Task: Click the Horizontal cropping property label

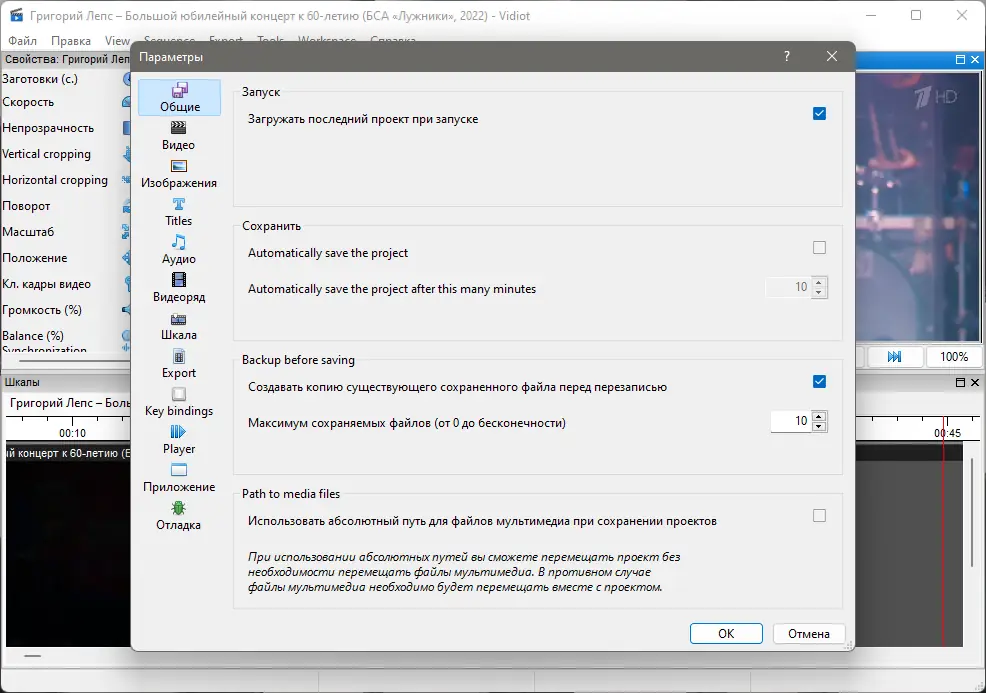Action: 55,180
